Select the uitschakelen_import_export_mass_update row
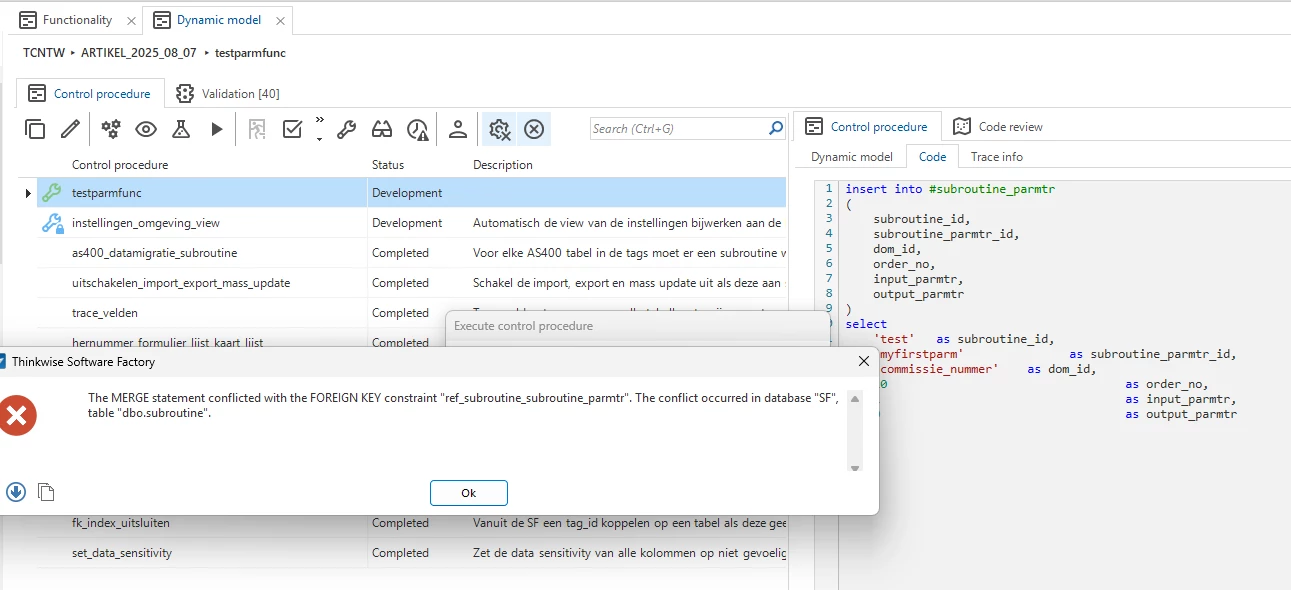1291x590 pixels. pos(411,283)
